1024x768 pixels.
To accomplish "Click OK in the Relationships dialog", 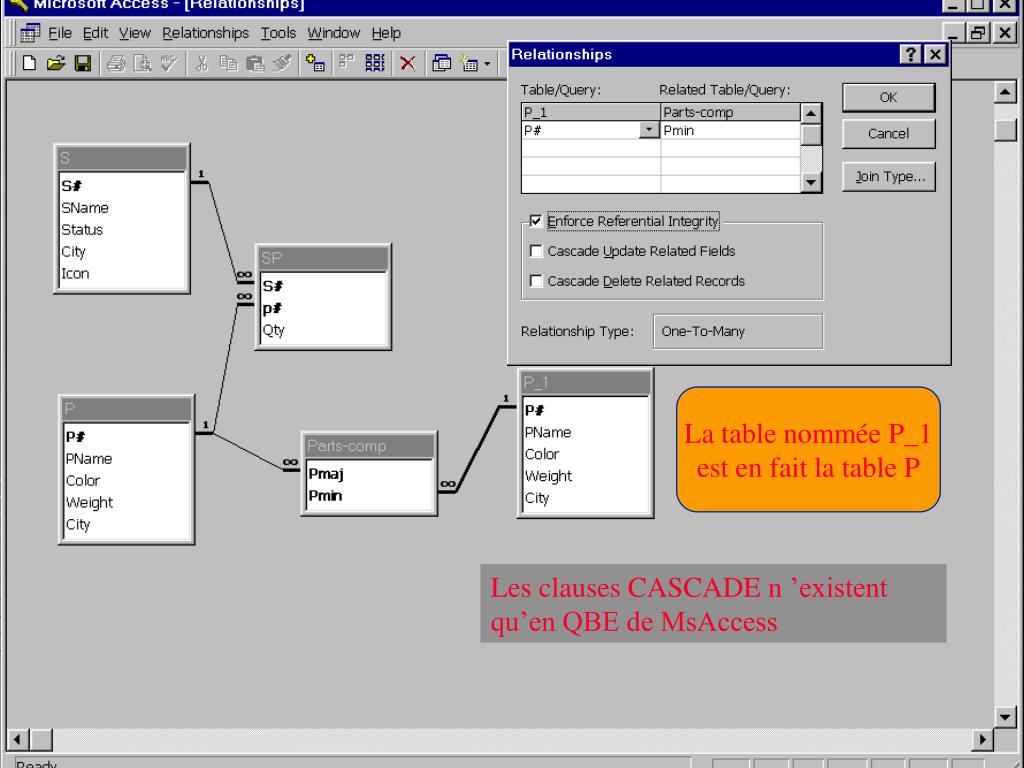I will 888,97.
